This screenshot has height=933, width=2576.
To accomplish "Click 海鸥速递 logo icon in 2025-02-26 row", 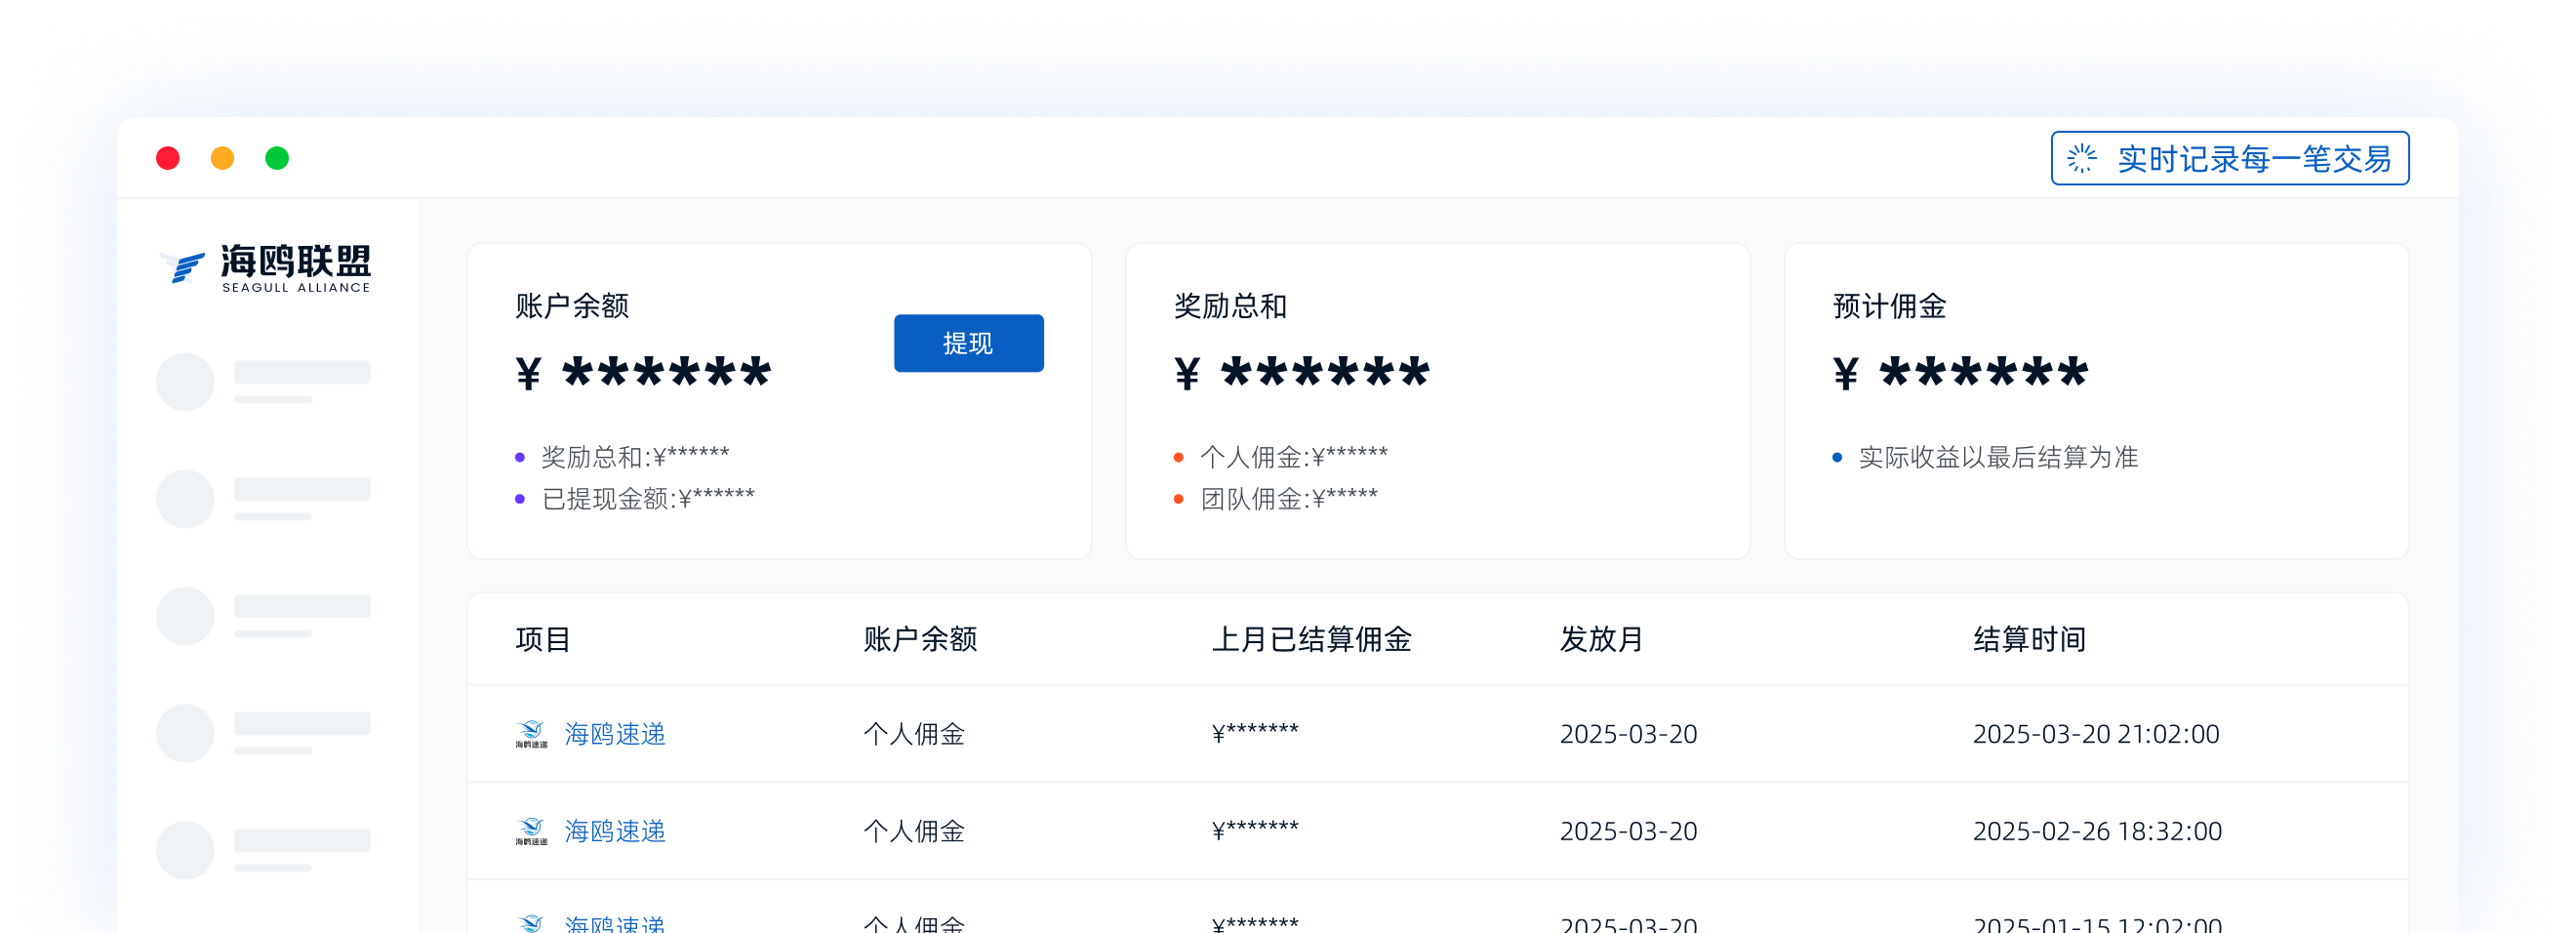I will click(x=531, y=831).
